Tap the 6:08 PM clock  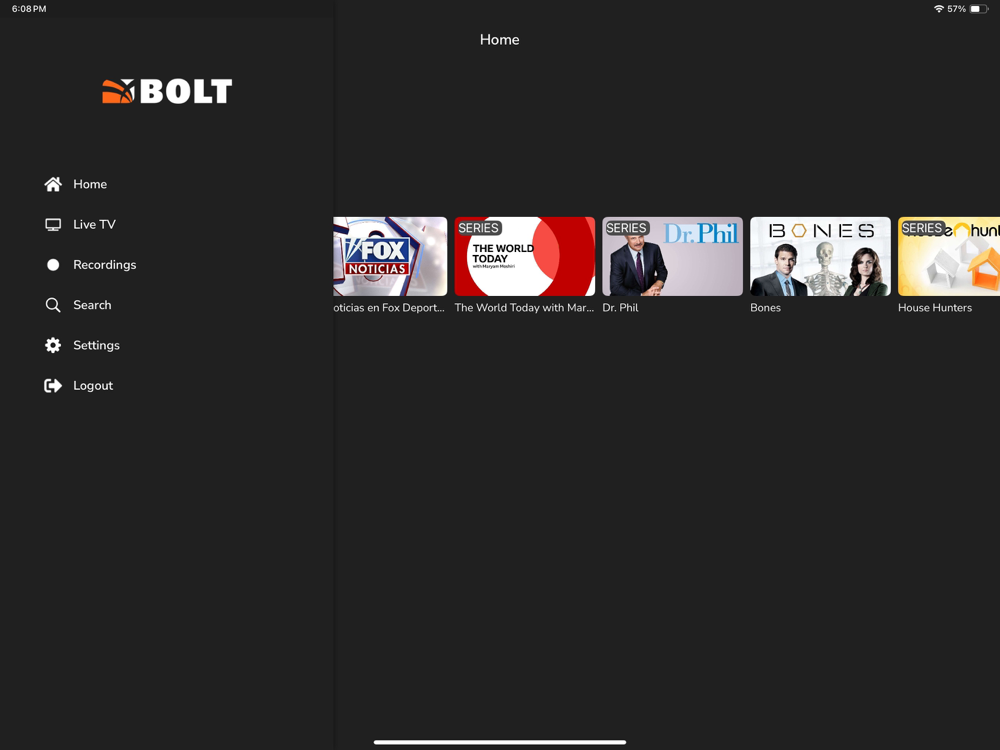point(29,9)
